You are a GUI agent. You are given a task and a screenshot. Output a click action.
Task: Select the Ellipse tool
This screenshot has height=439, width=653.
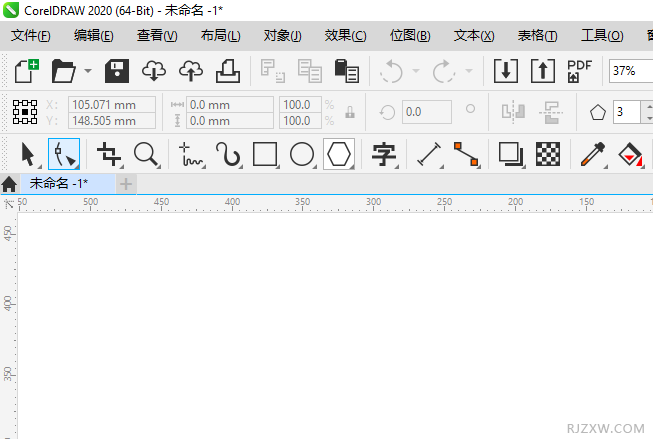click(302, 155)
